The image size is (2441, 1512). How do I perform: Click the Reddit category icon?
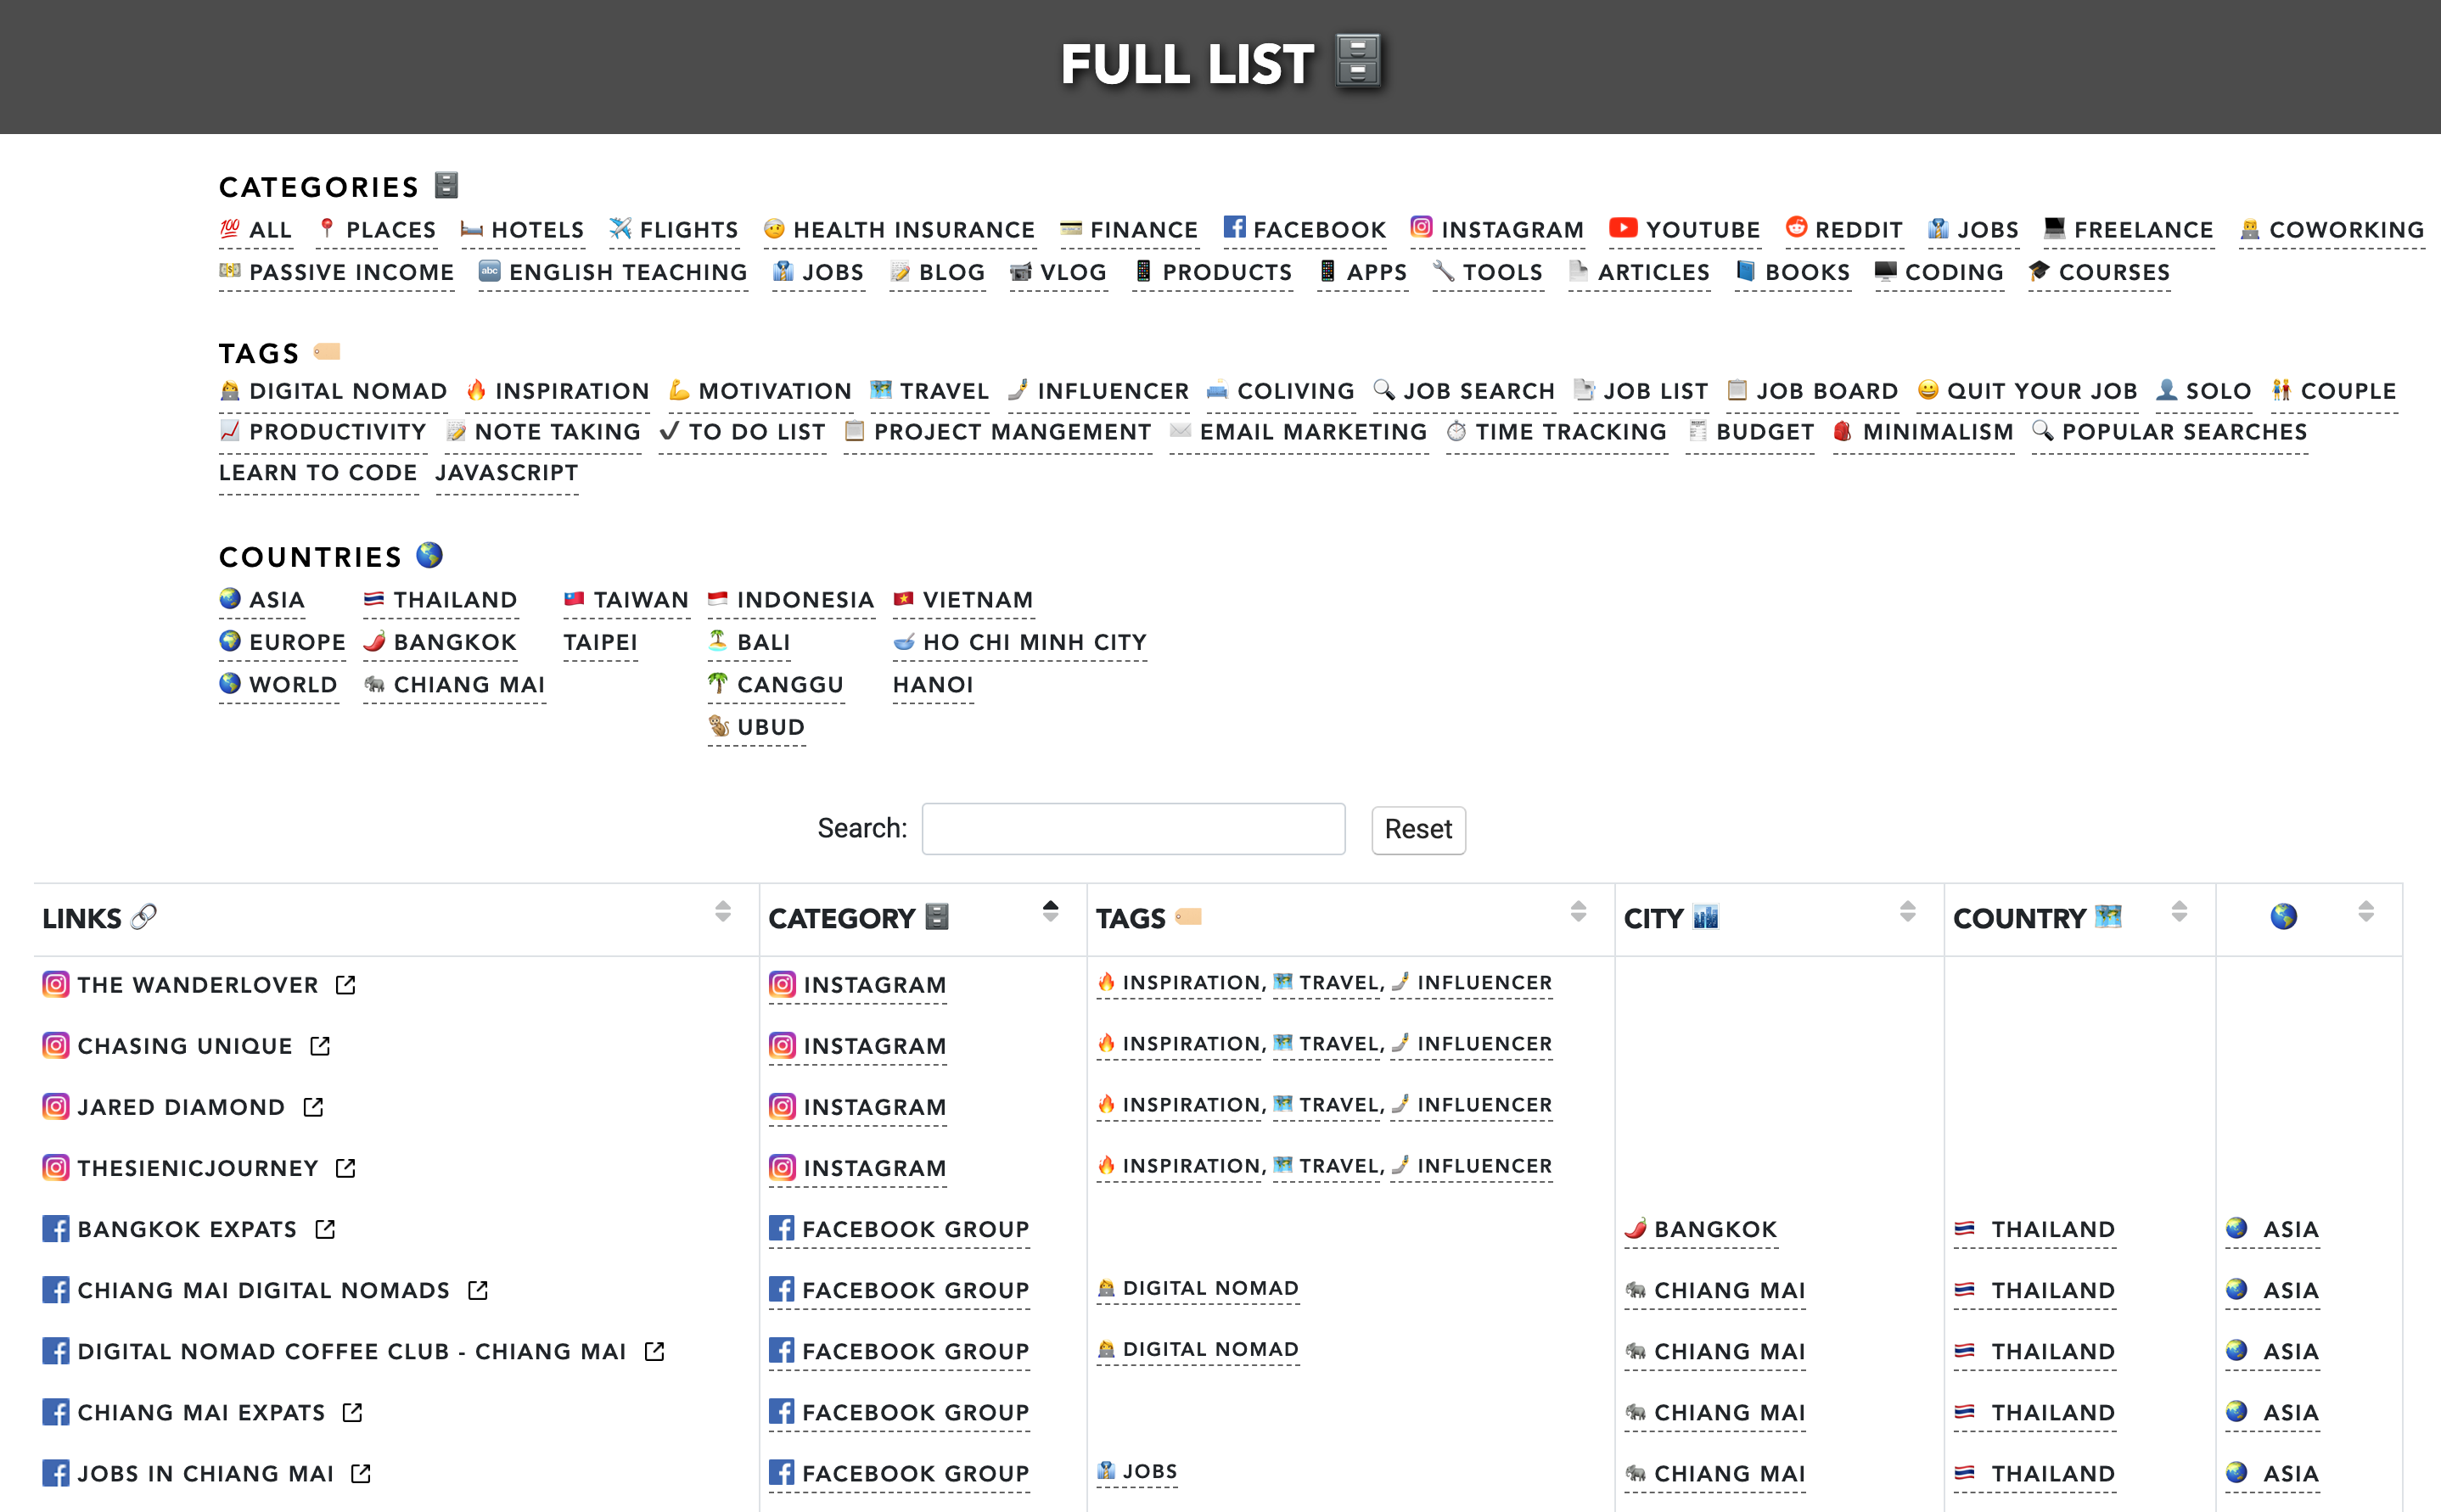pyautogui.click(x=1795, y=228)
